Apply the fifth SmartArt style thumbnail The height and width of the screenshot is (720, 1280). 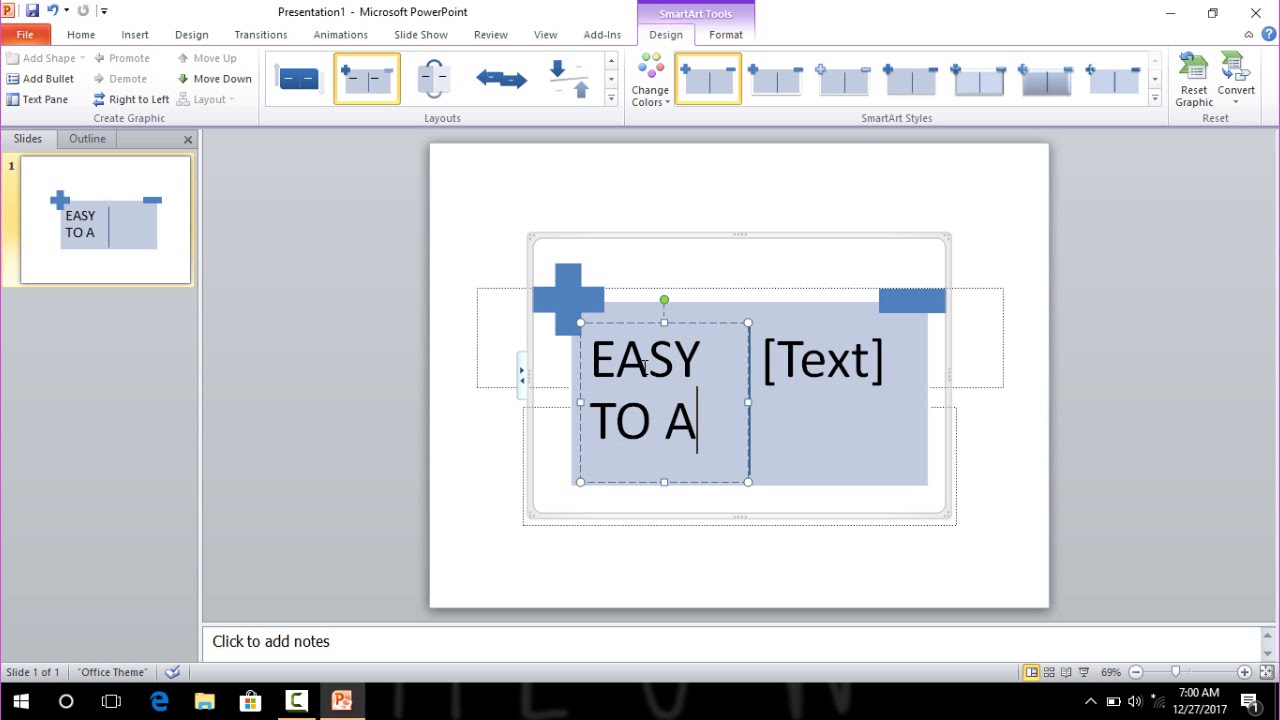(x=978, y=78)
